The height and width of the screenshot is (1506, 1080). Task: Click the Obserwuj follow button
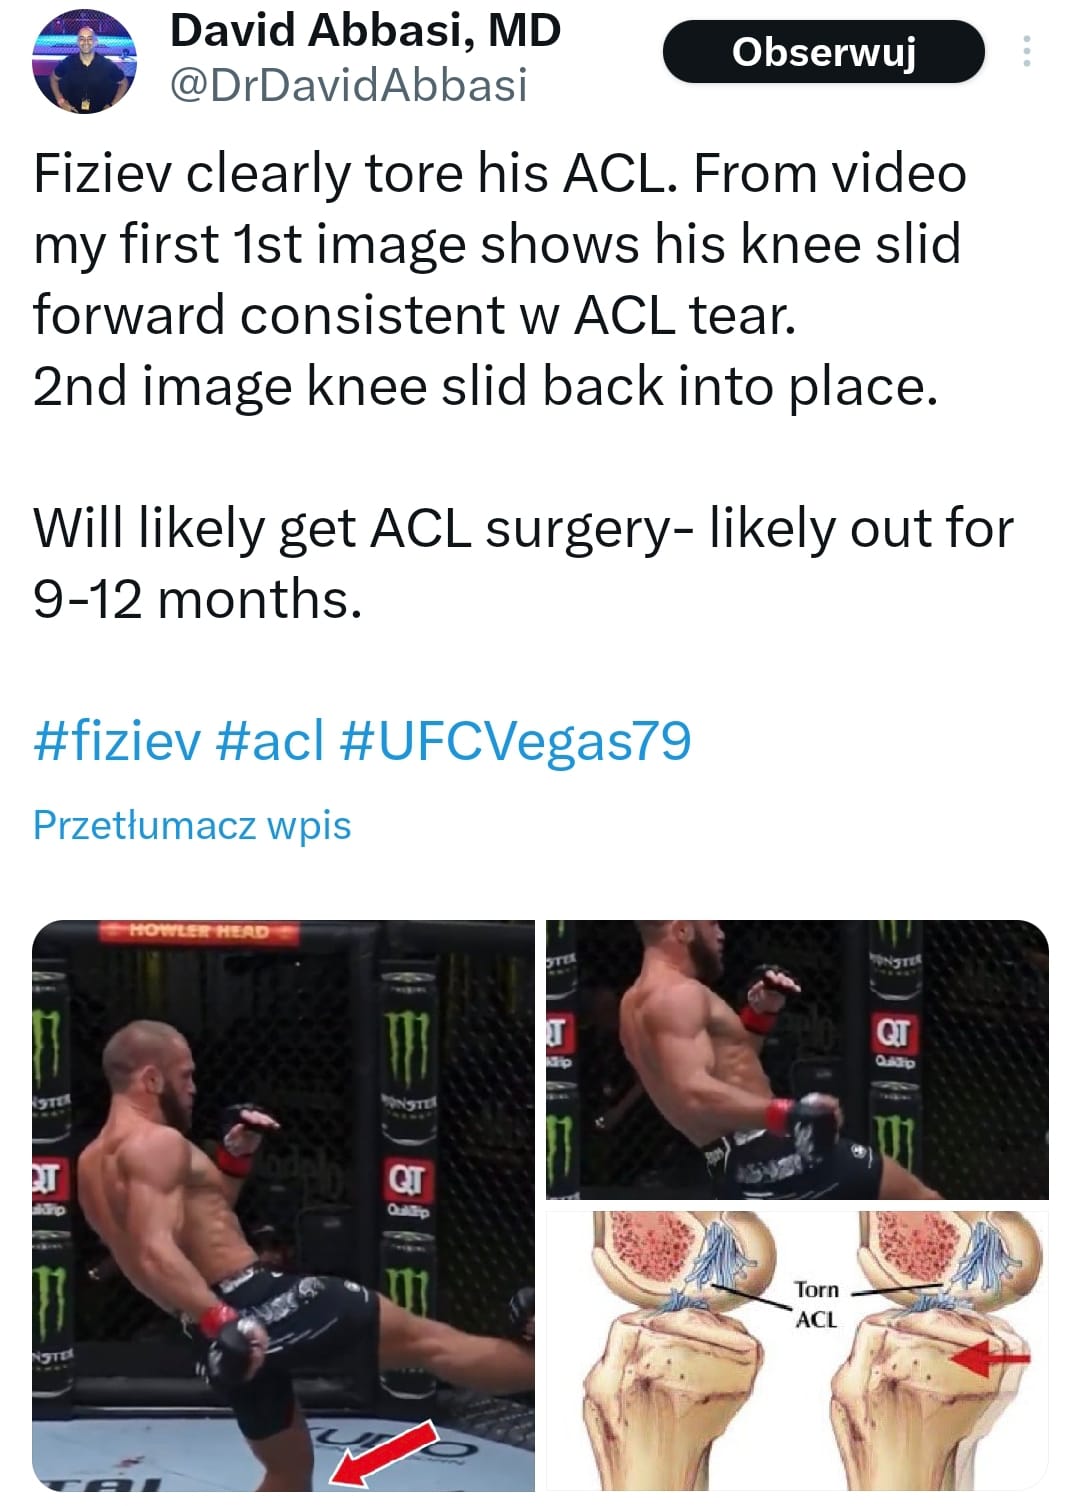click(823, 51)
